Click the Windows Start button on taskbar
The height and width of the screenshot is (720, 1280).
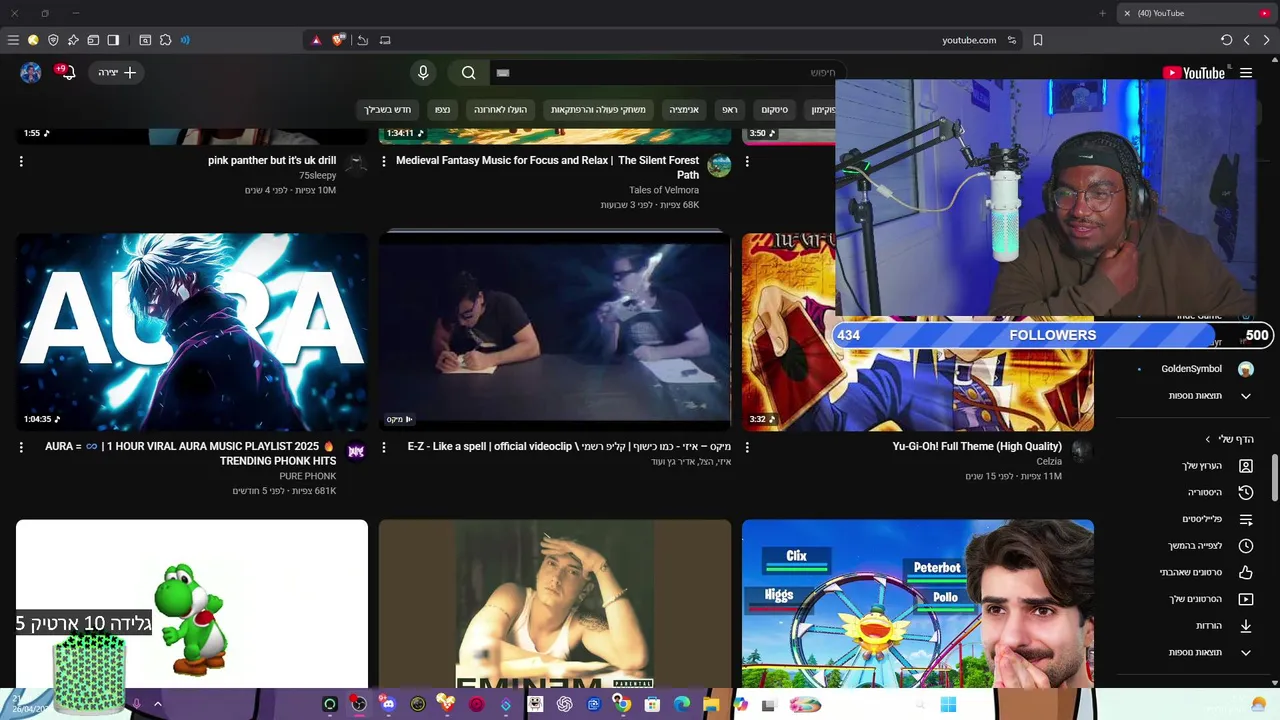pos(948,704)
